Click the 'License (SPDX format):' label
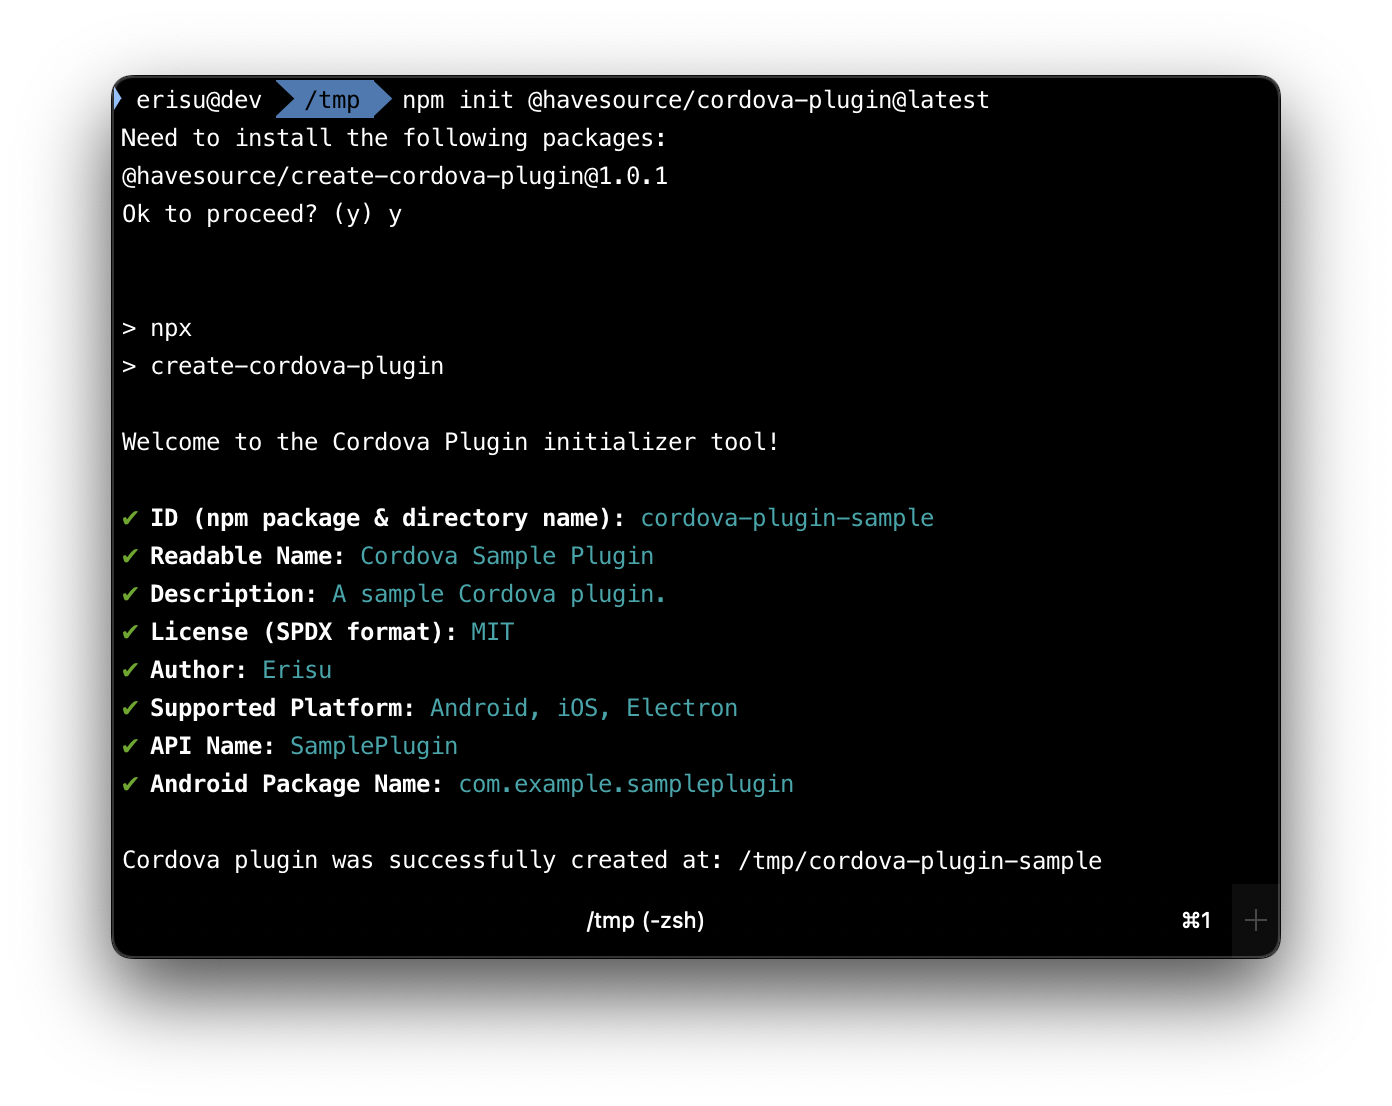 click(x=303, y=632)
